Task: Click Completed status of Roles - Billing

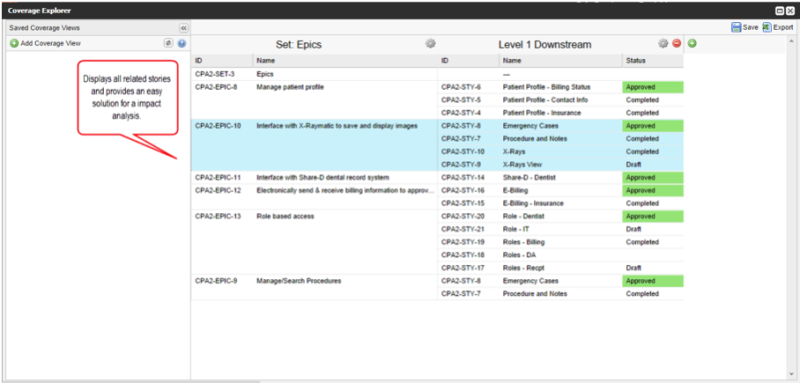Action: 642,242
